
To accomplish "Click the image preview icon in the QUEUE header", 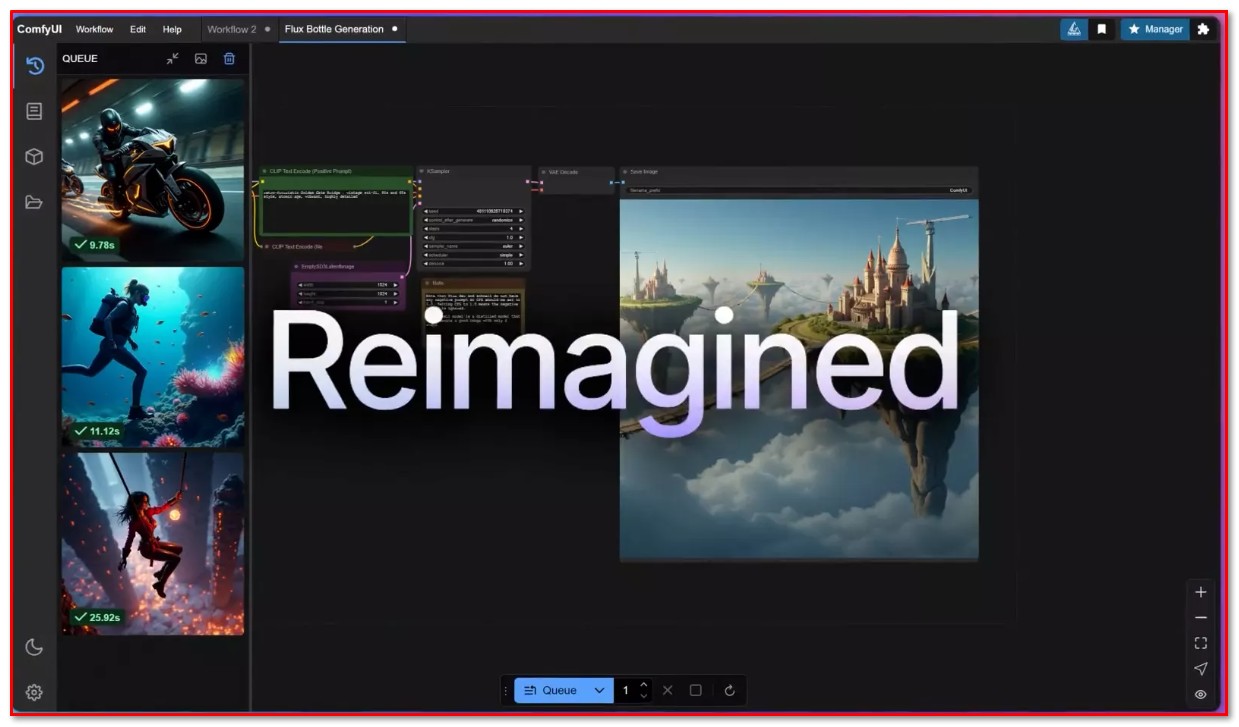I will point(201,59).
